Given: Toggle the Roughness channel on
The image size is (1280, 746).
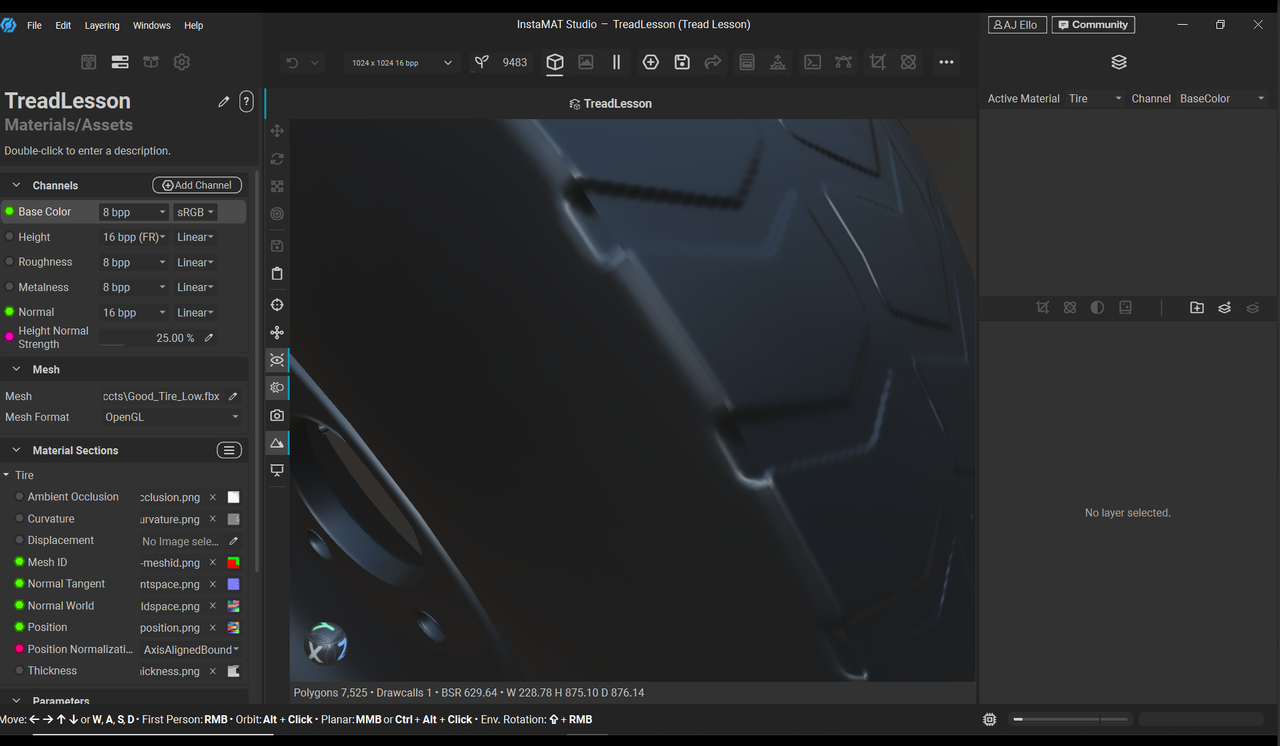Looking at the screenshot, I should coord(10,262).
